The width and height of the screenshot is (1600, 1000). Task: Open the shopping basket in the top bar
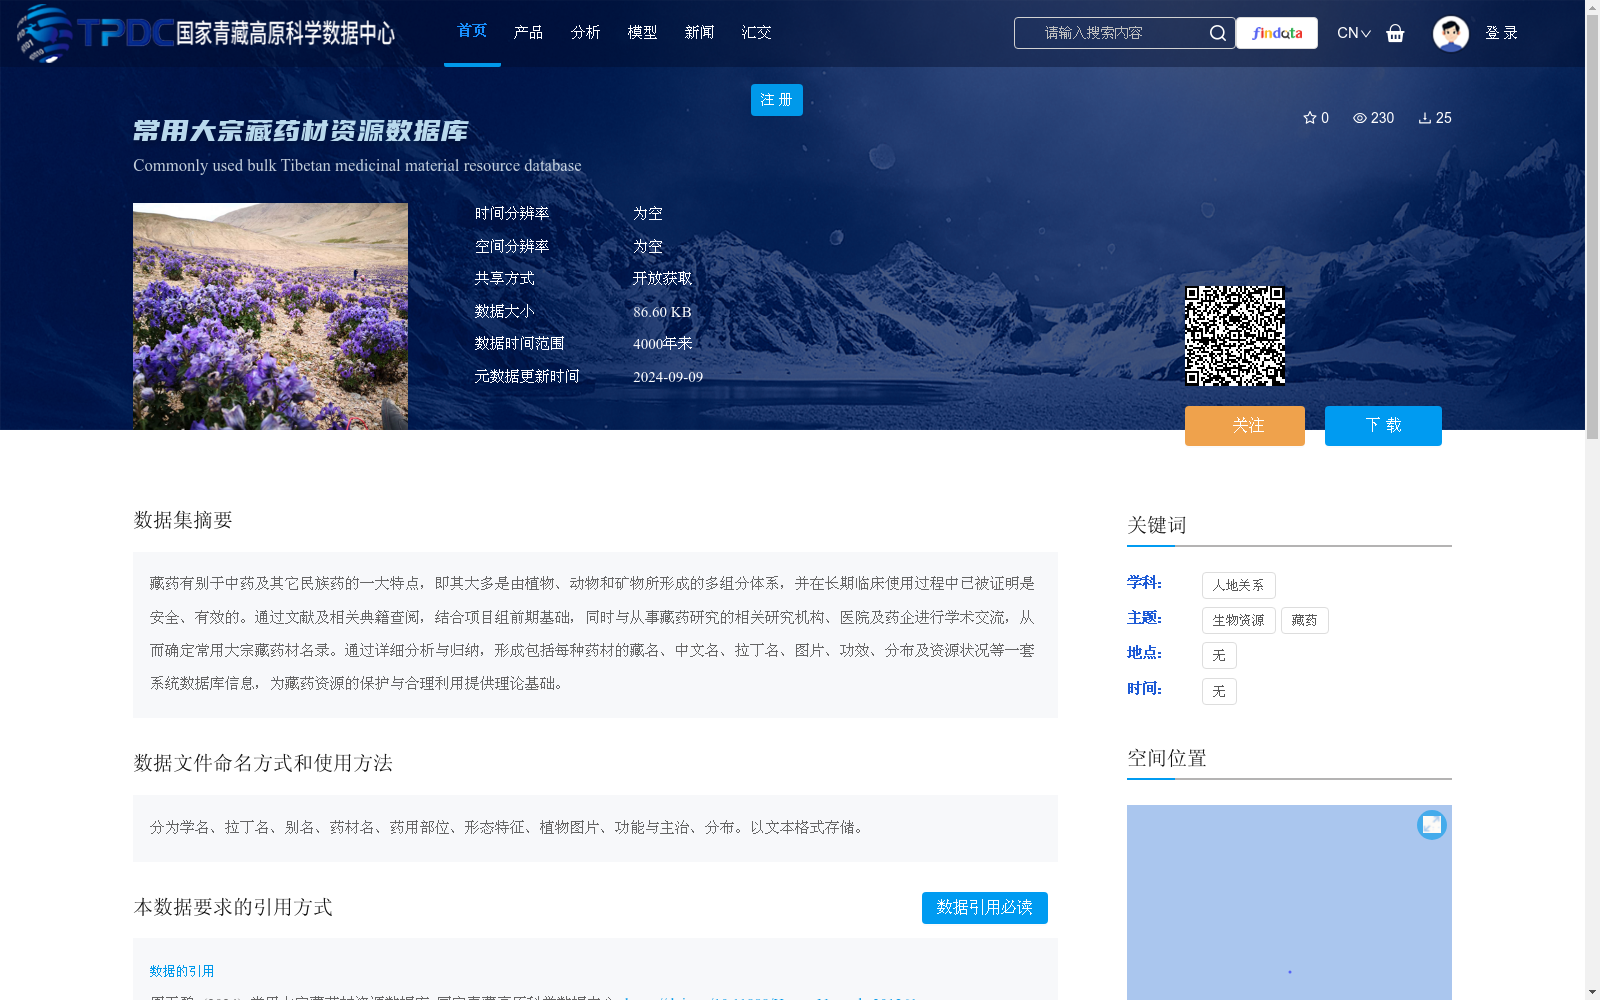[1395, 33]
